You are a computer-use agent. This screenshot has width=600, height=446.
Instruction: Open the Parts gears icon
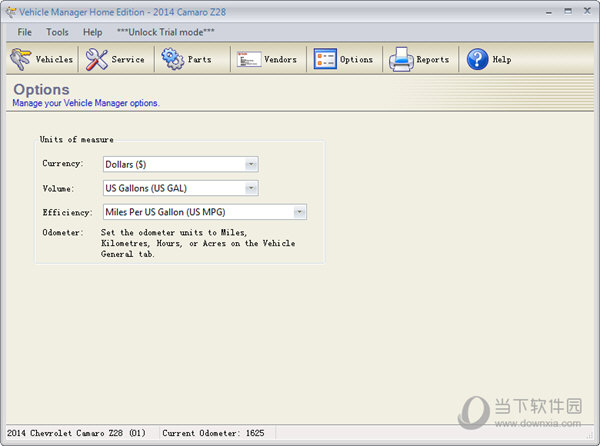(x=173, y=59)
